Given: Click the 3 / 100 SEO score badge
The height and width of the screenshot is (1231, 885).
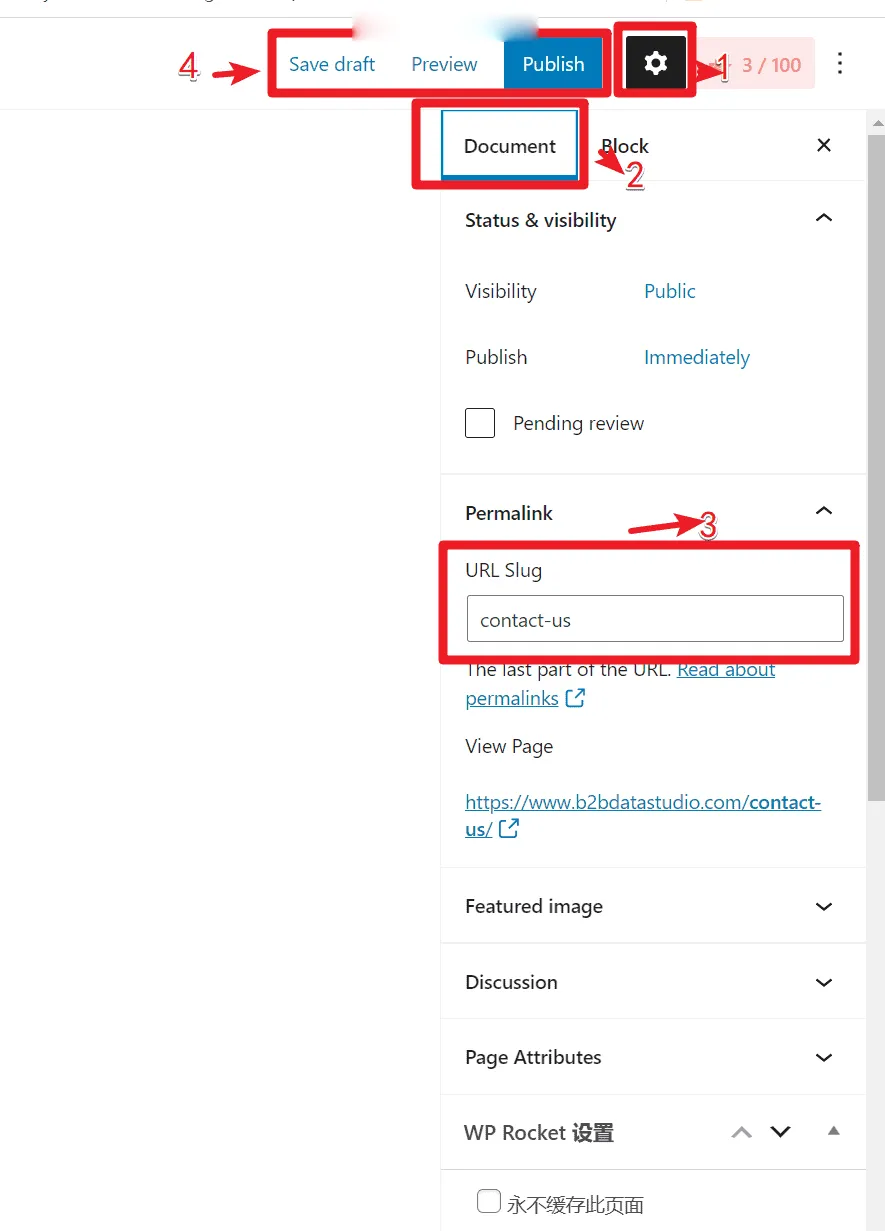Looking at the screenshot, I should (x=761, y=65).
